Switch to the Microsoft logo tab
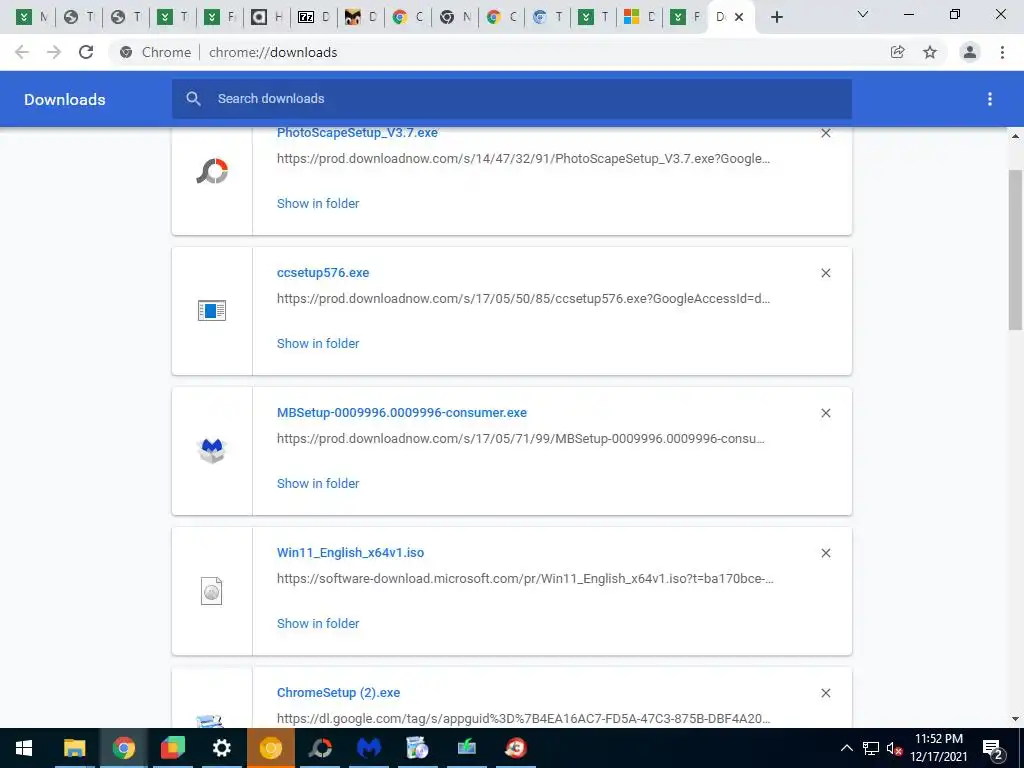 pyautogui.click(x=639, y=17)
